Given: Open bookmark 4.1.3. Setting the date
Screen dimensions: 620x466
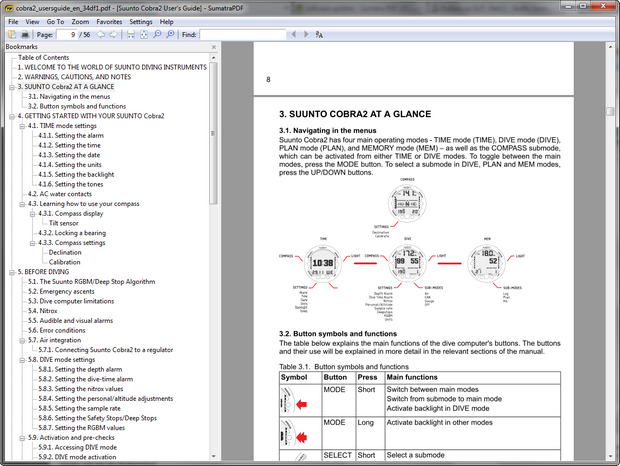Looking at the screenshot, I should [69, 155].
